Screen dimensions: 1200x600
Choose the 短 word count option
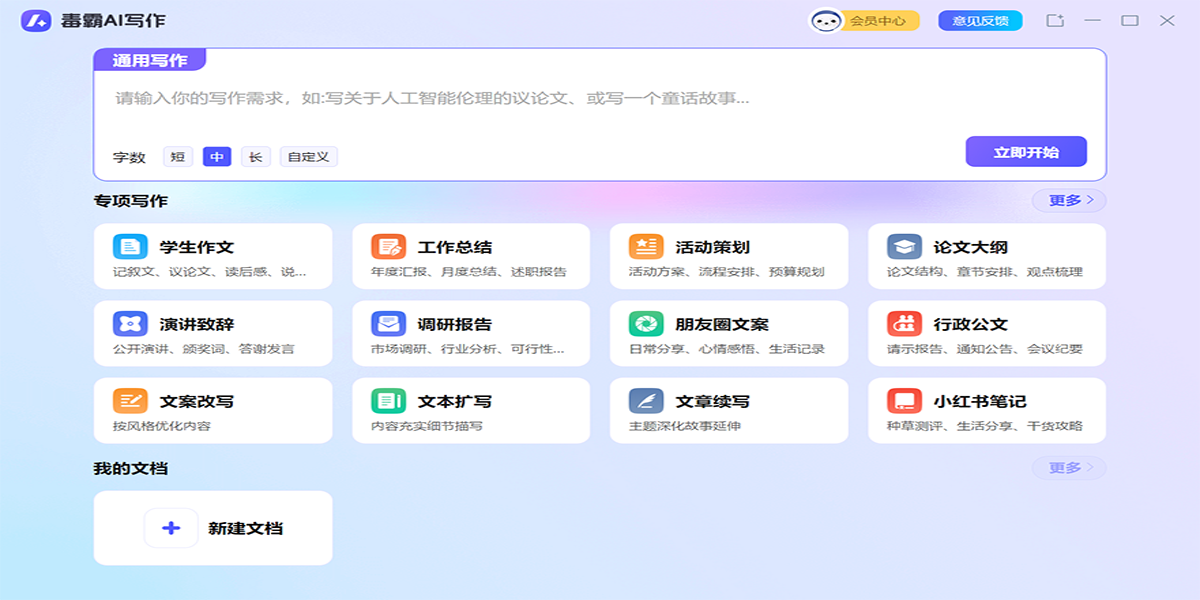click(x=178, y=157)
